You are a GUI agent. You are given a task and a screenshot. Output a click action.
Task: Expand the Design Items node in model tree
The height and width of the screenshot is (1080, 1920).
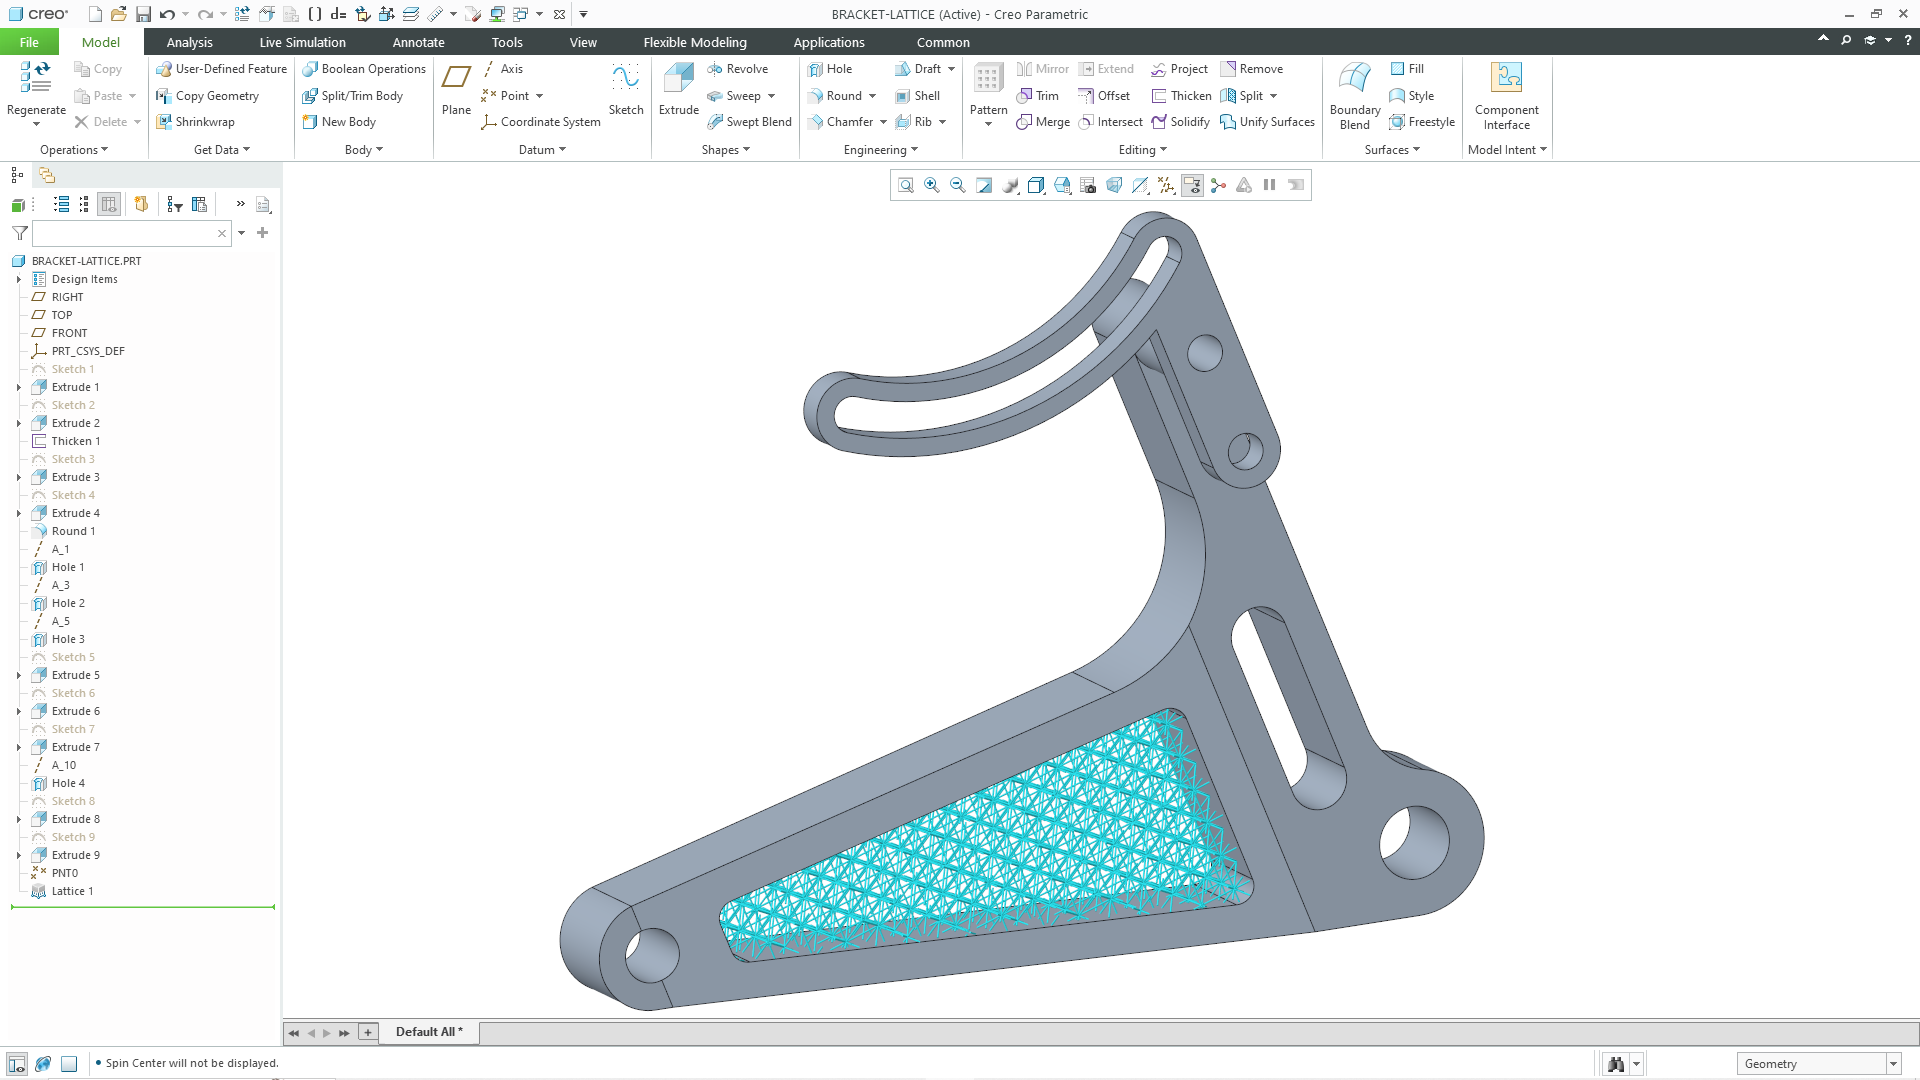point(18,279)
